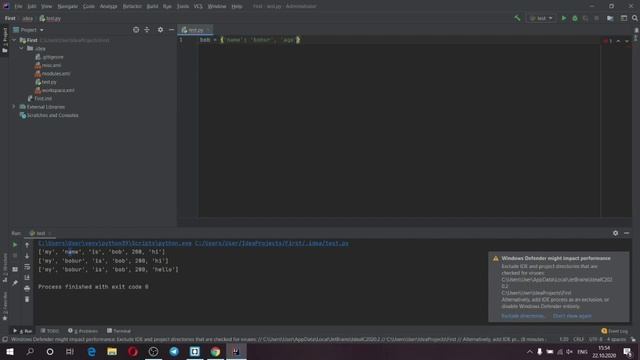Image resolution: width=640 pixels, height=360 pixels.
Task: Select .gitignore in the project tree
Action: (49, 57)
